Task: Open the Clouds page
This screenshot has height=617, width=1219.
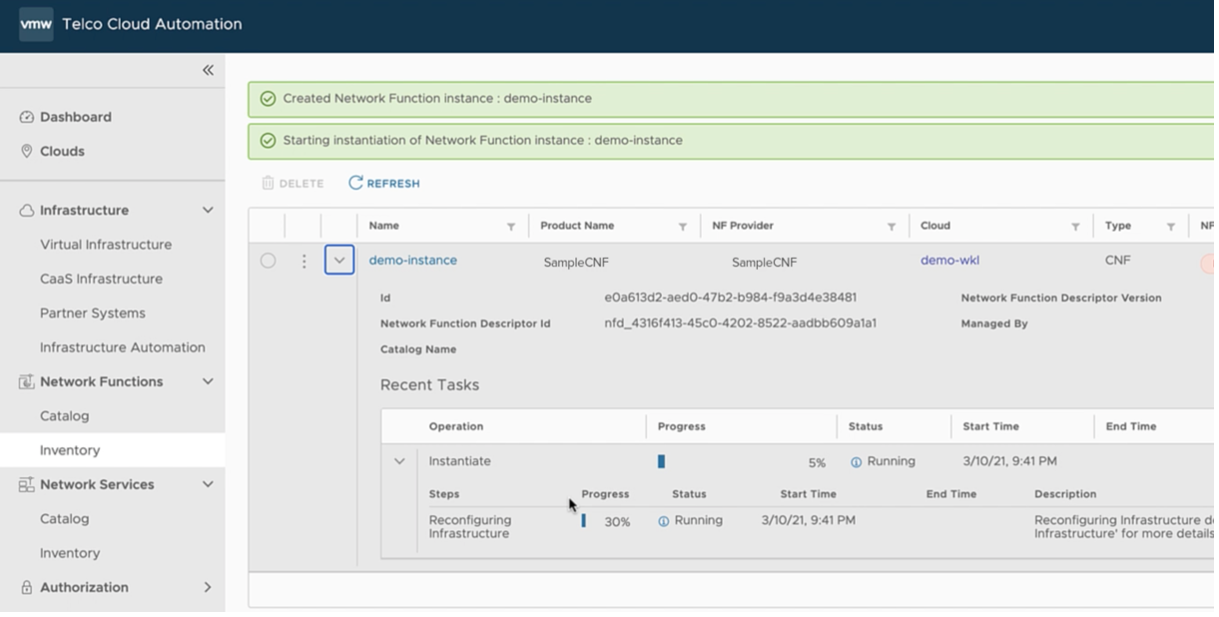Action: (x=62, y=151)
